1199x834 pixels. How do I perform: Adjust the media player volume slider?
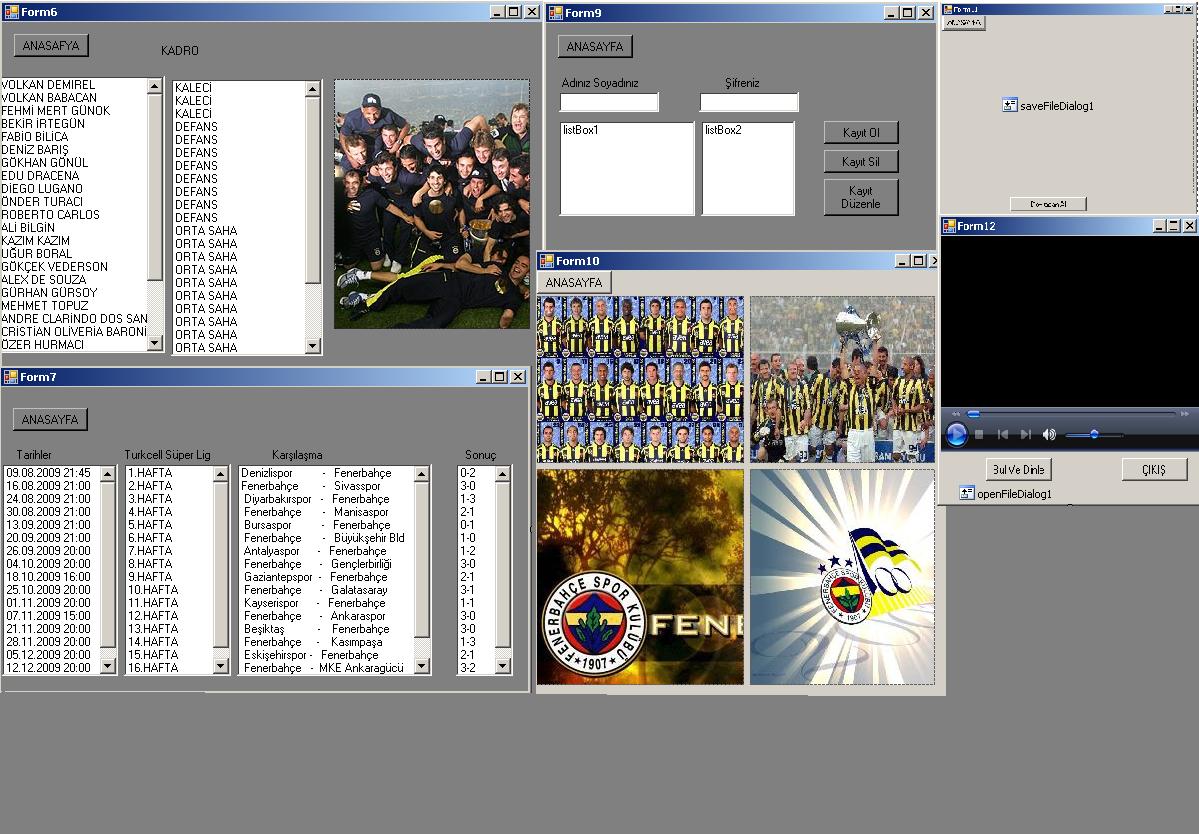click(x=1094, y=434)
